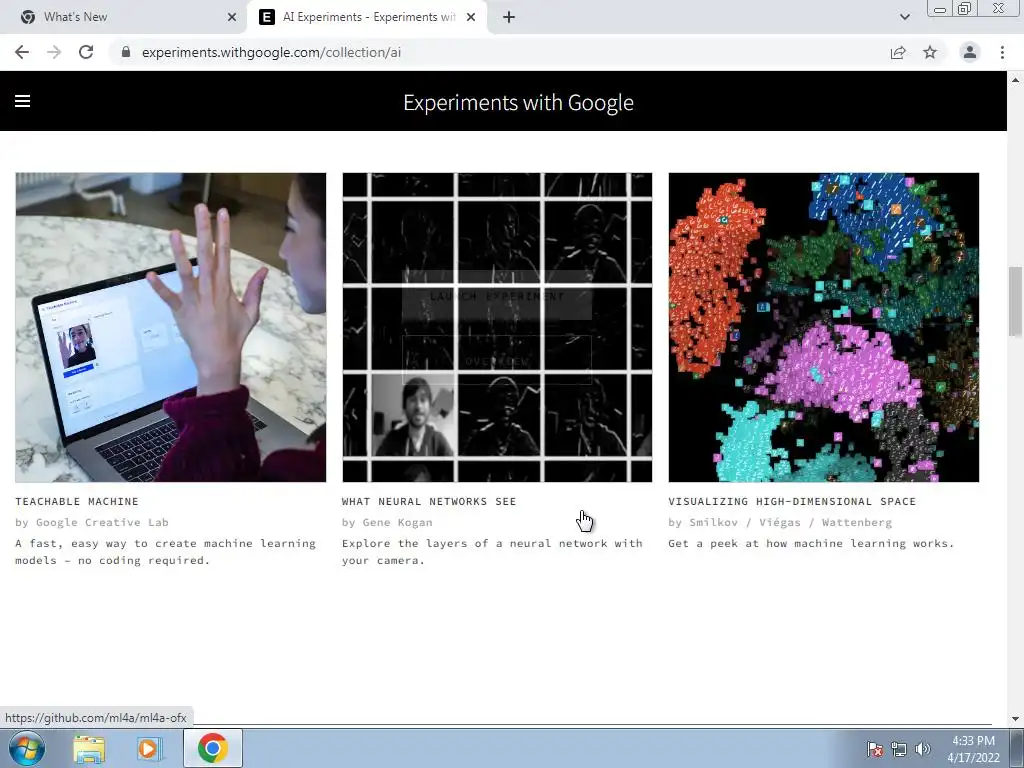The image size is (1024, 768).
Task: Click the What Neural Networks See title
Action: (429, 502)
